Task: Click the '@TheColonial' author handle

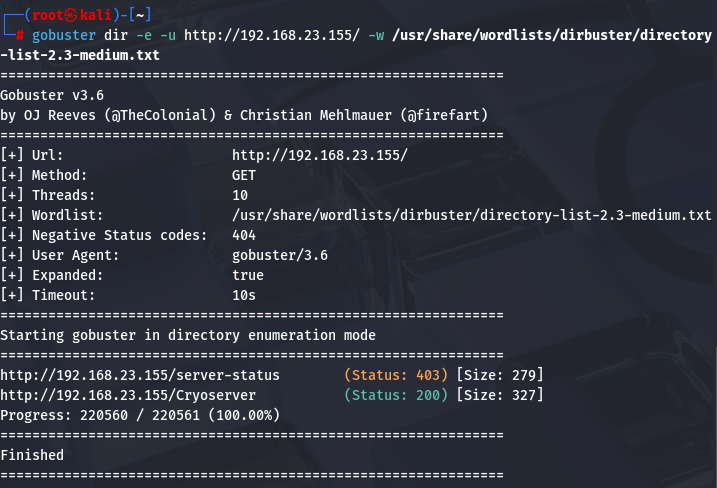Action: (160, 115)
